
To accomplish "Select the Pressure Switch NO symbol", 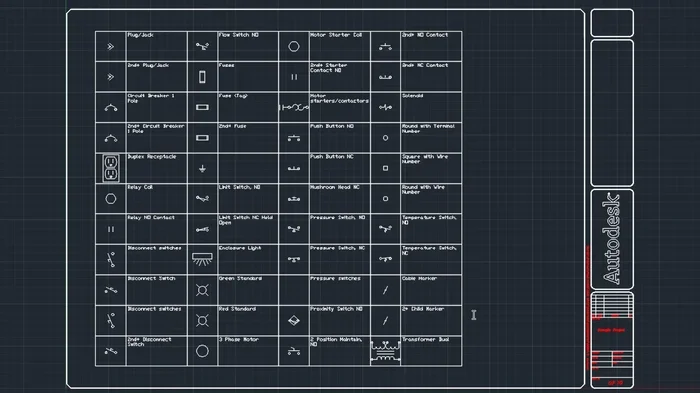I will pos(294,229).
